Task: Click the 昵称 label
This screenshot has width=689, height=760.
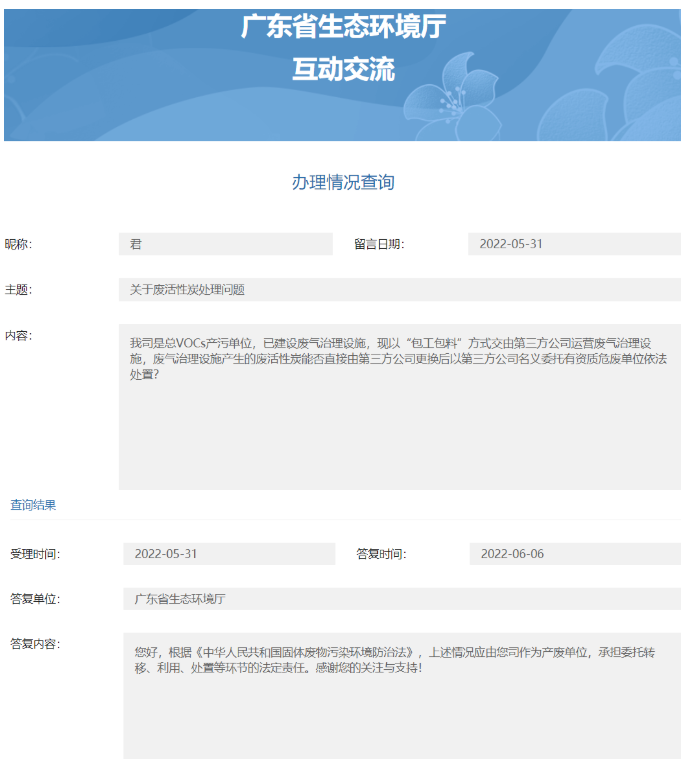Action: tap(18, 244)
